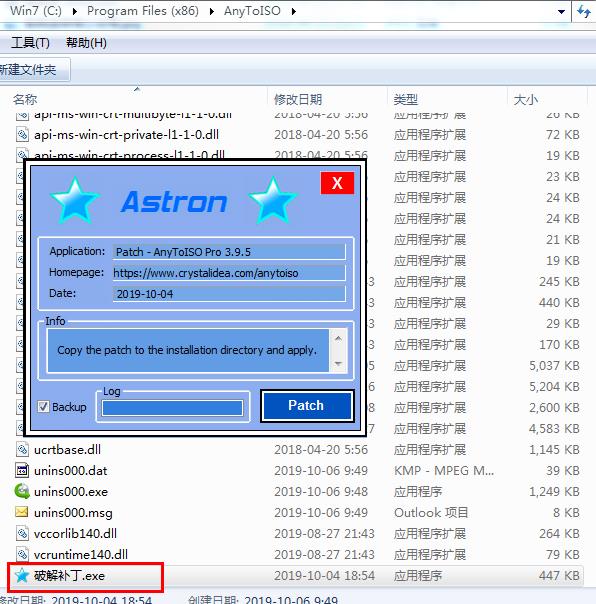This screenshot has height=604, width=596.
Task: Click the 440 KB size cell
Action: click(559, 302)
